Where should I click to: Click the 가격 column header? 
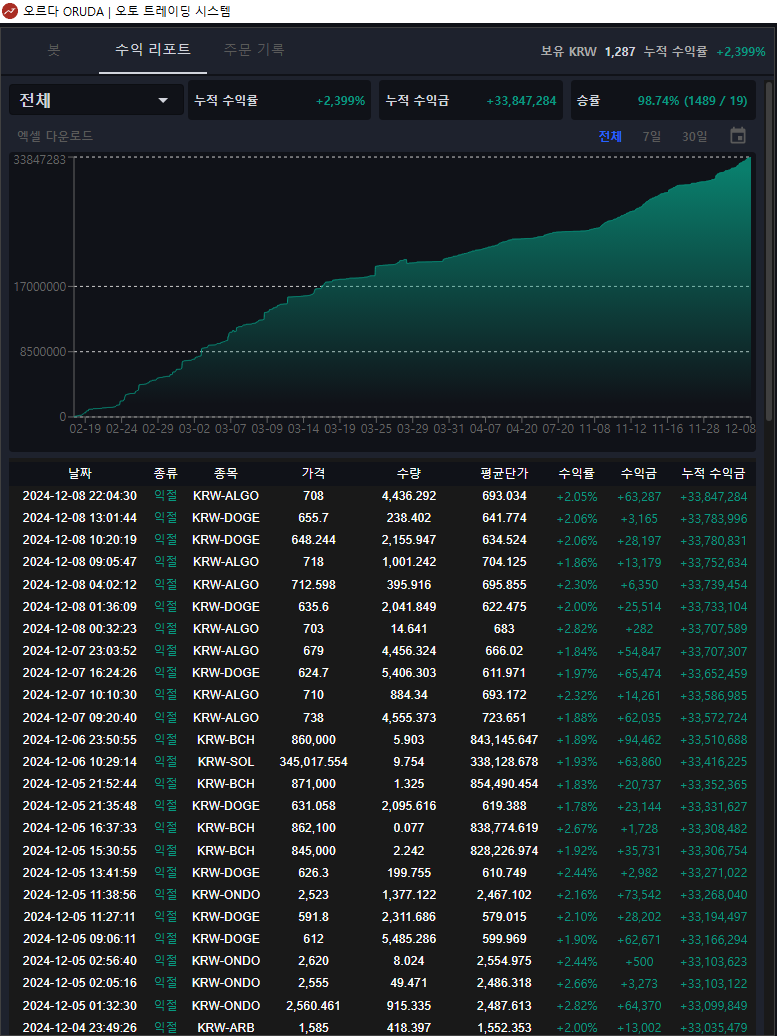point(313,473)
